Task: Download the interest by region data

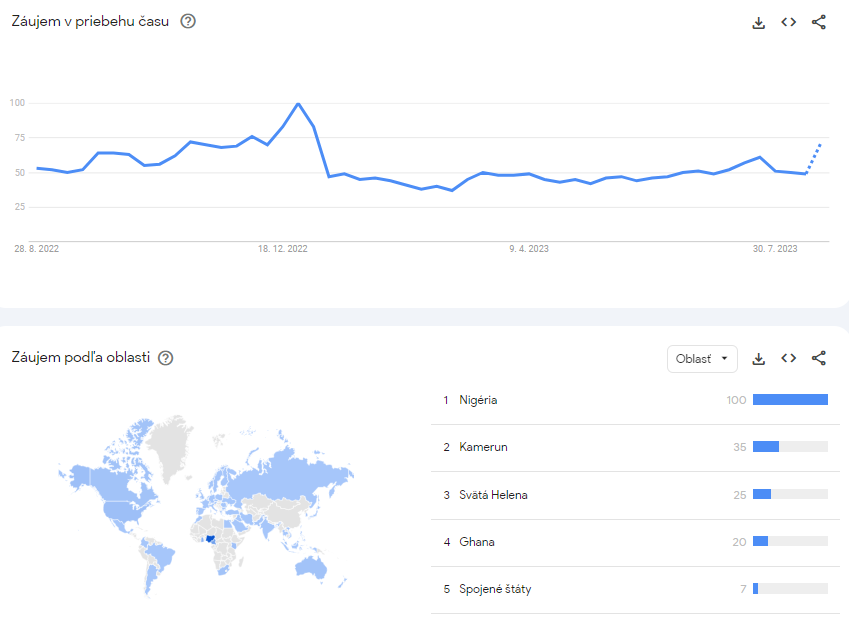Action: (758, 358)
